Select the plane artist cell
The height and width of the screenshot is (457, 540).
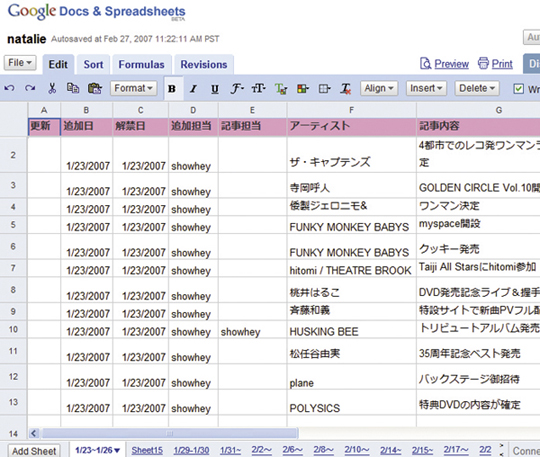(x=351, y=377)
